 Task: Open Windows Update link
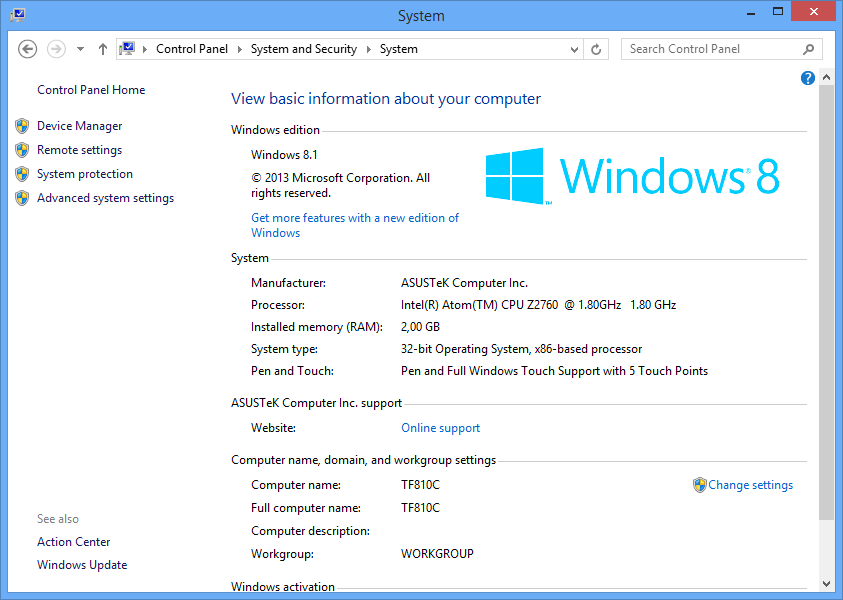click(82, 565)
